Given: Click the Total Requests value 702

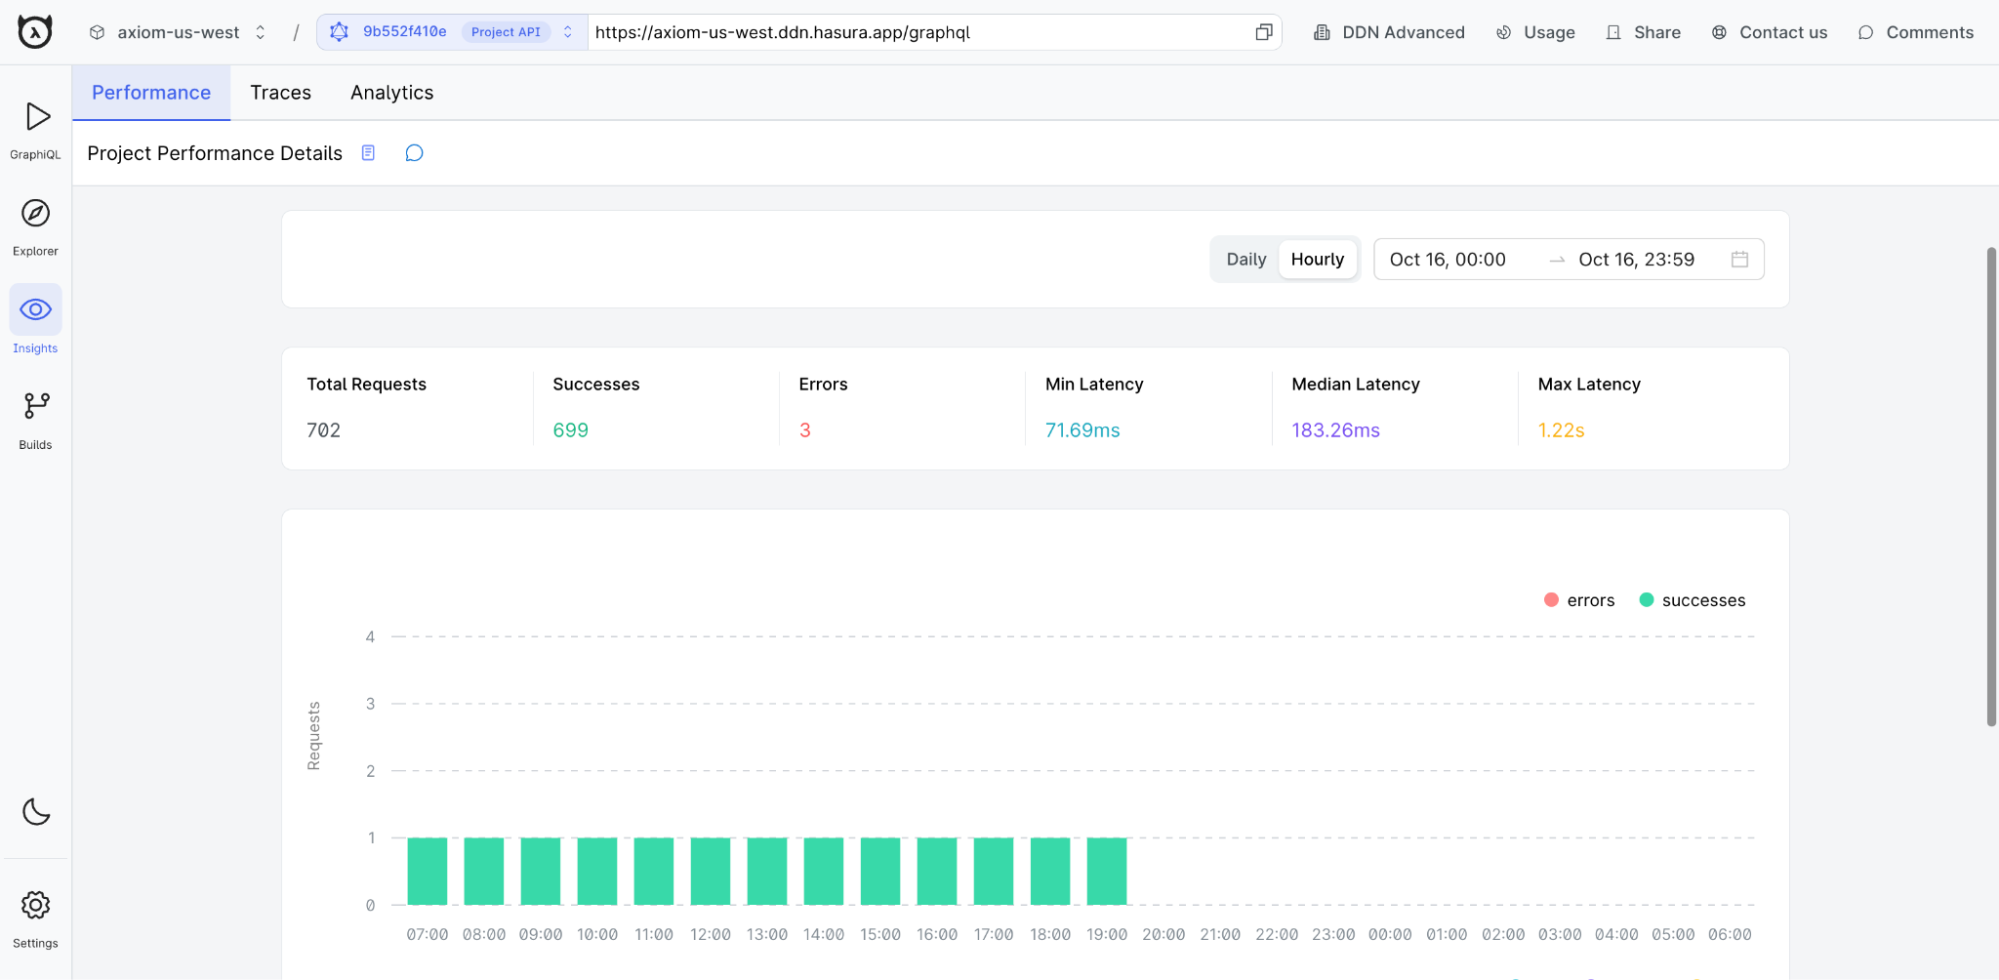Looking at the screenshot, I should [323, 430].
